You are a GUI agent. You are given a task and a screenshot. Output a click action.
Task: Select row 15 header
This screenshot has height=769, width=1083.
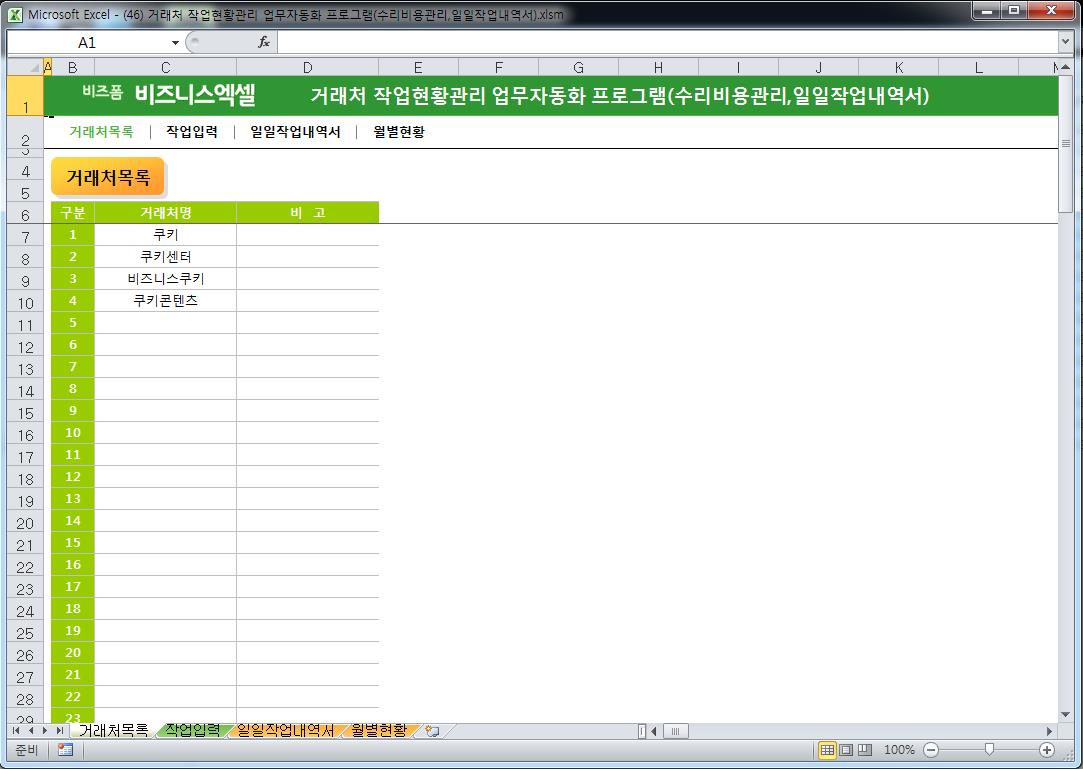tap(25, 412)
